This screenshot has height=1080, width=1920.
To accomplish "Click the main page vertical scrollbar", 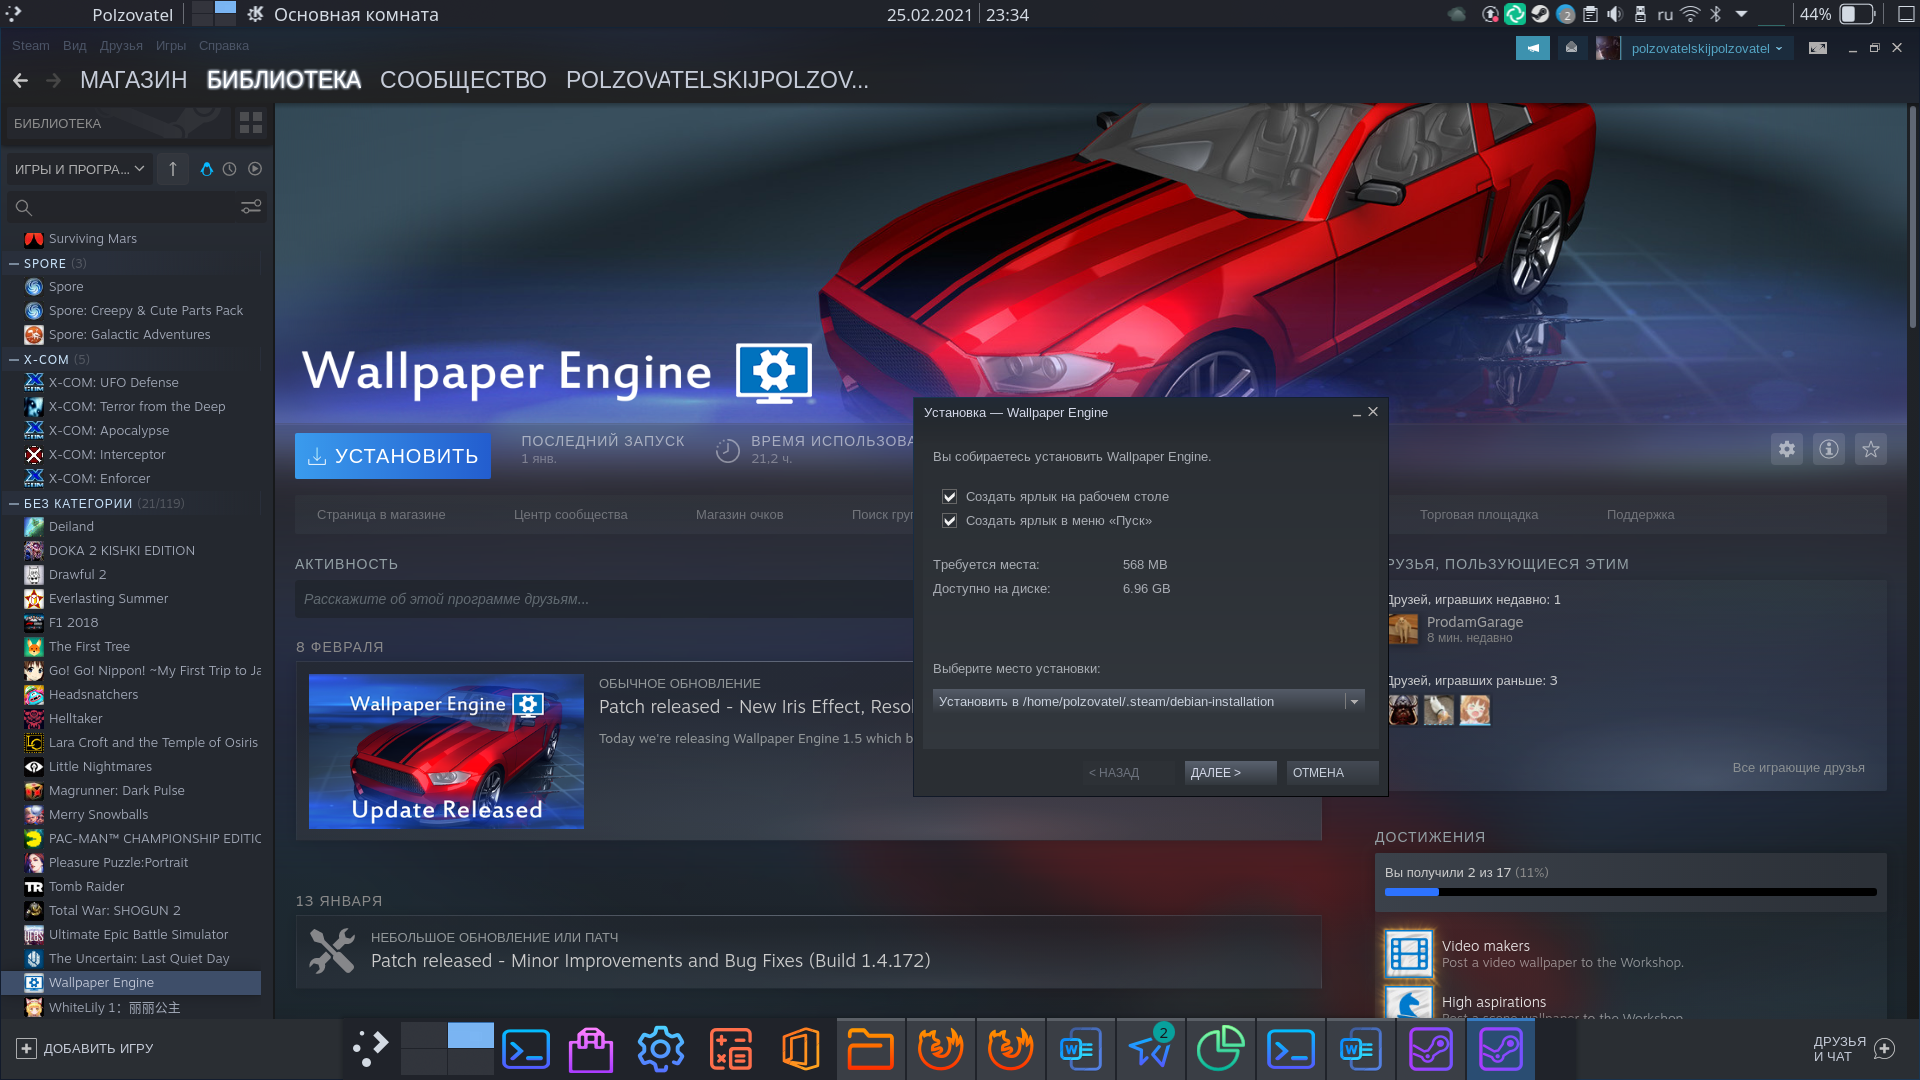I will click(1913, 215).
